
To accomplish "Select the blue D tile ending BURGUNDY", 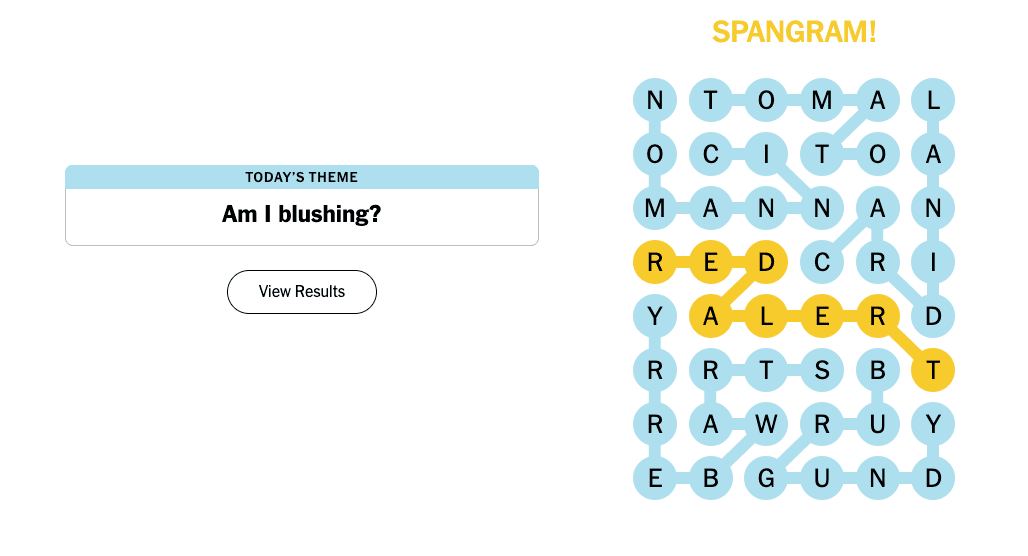I will click(x=933, y=479).
